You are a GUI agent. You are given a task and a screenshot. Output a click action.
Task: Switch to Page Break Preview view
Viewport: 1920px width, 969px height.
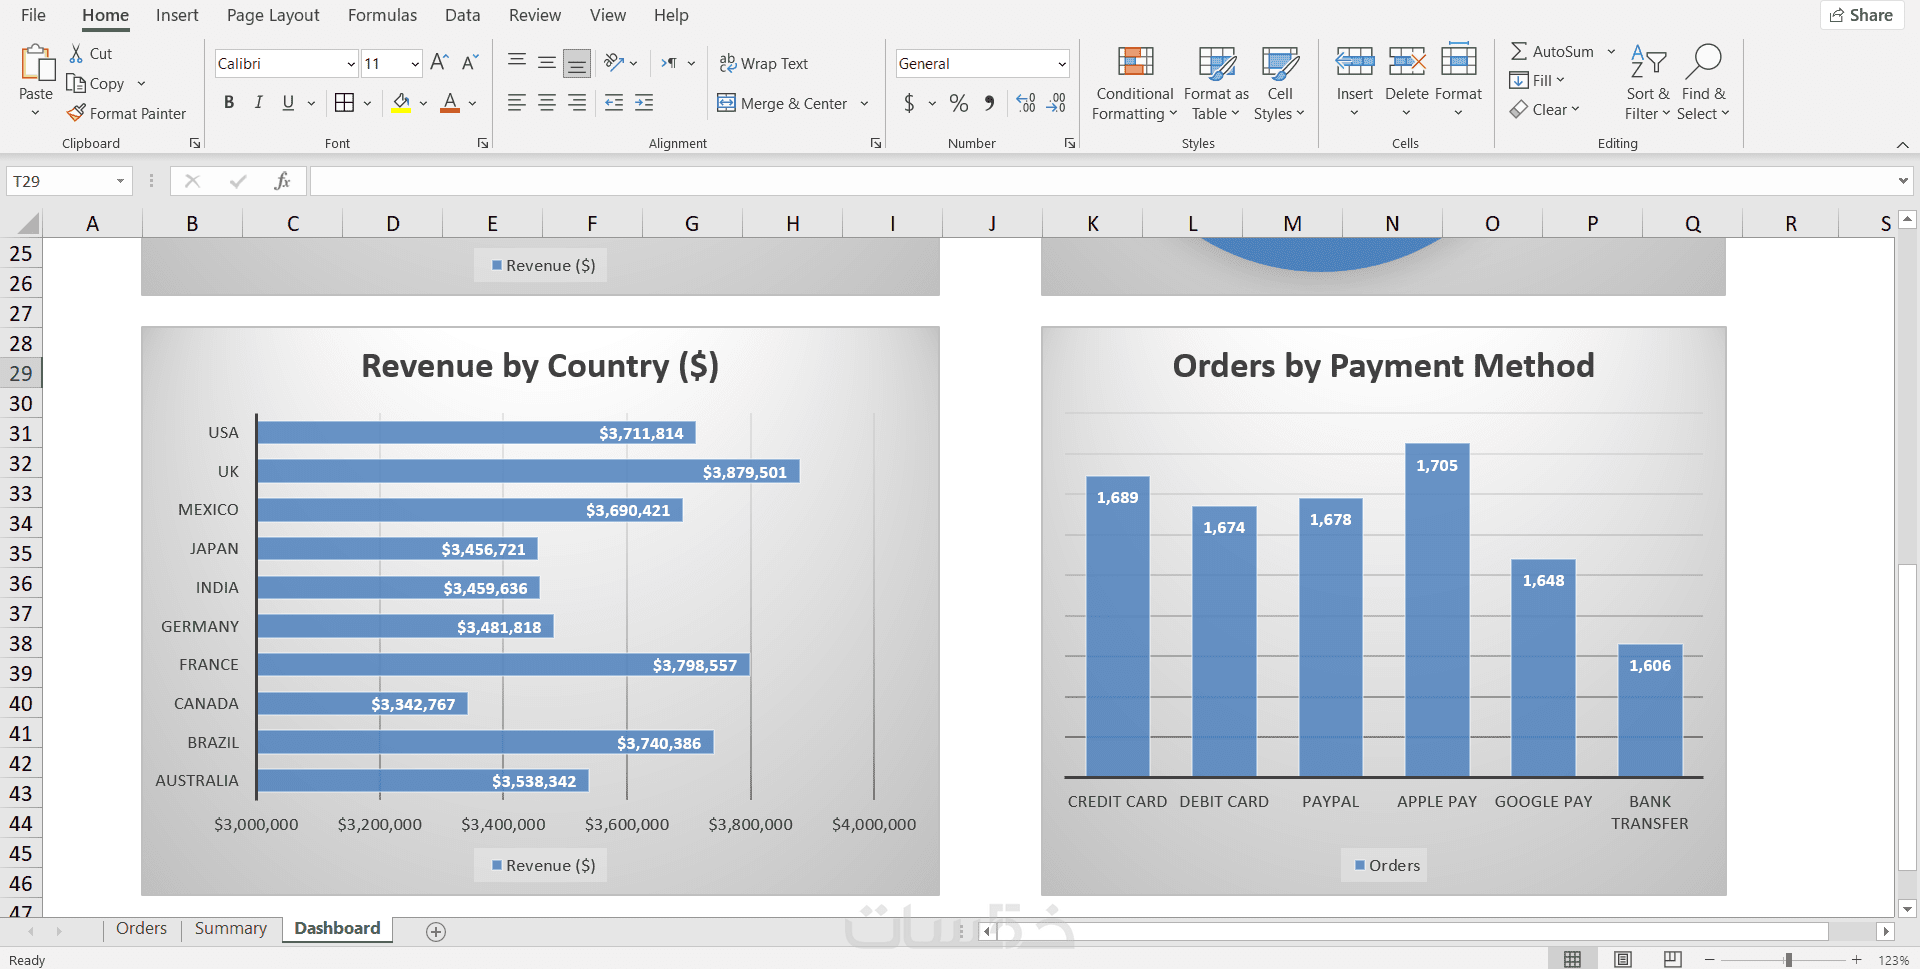point(1672,959)
